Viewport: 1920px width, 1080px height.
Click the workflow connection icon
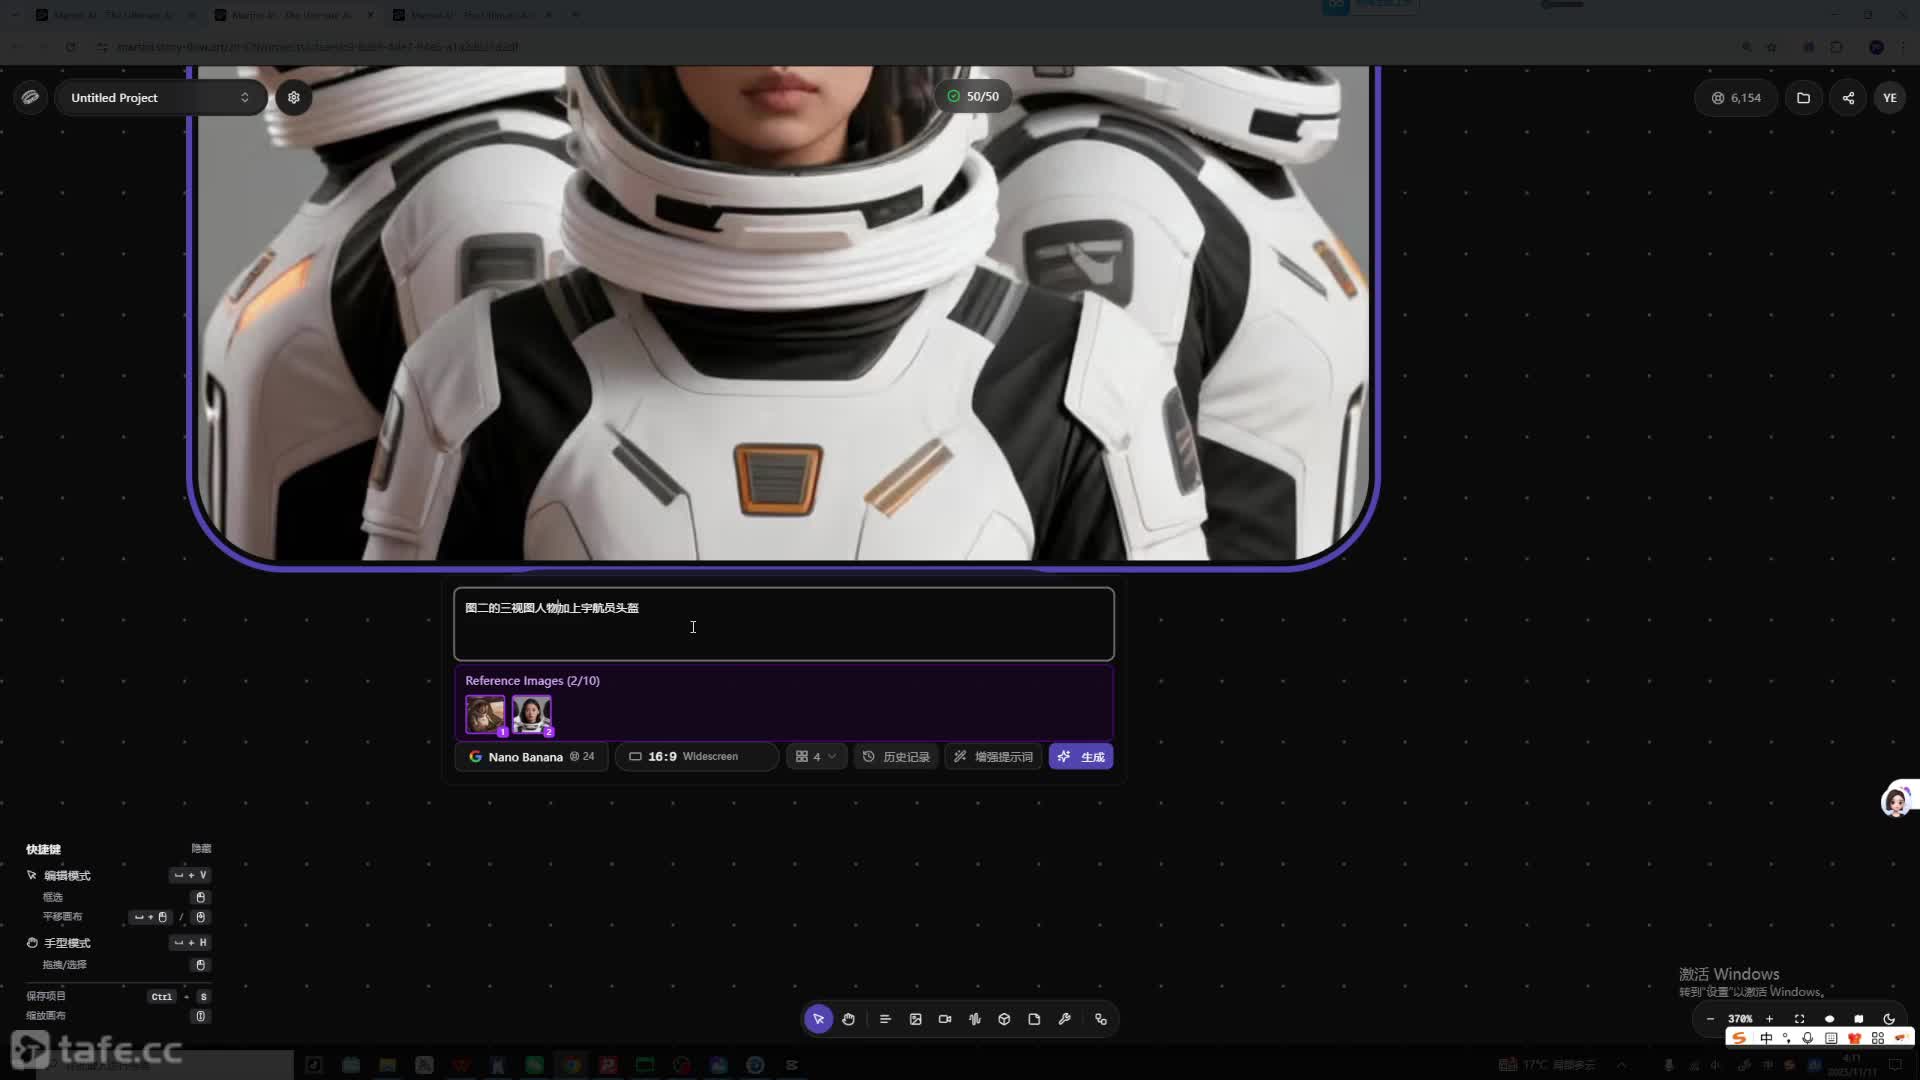pyautogui.click(x=1101, y=1019)
